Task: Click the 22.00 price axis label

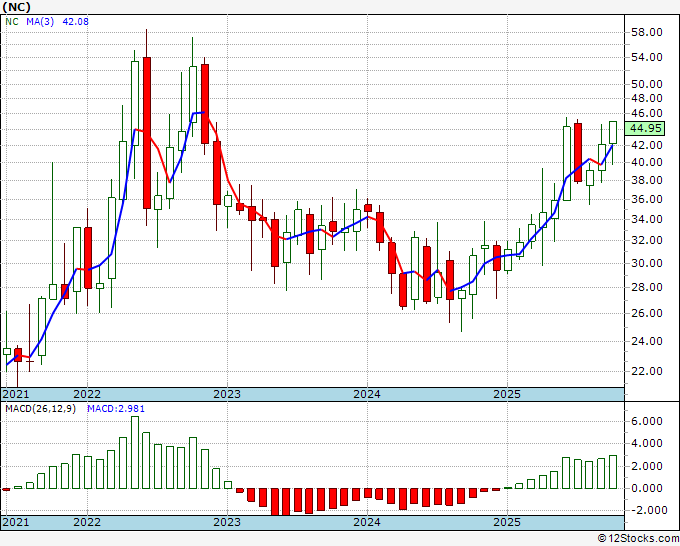Action: pos(647,370)
